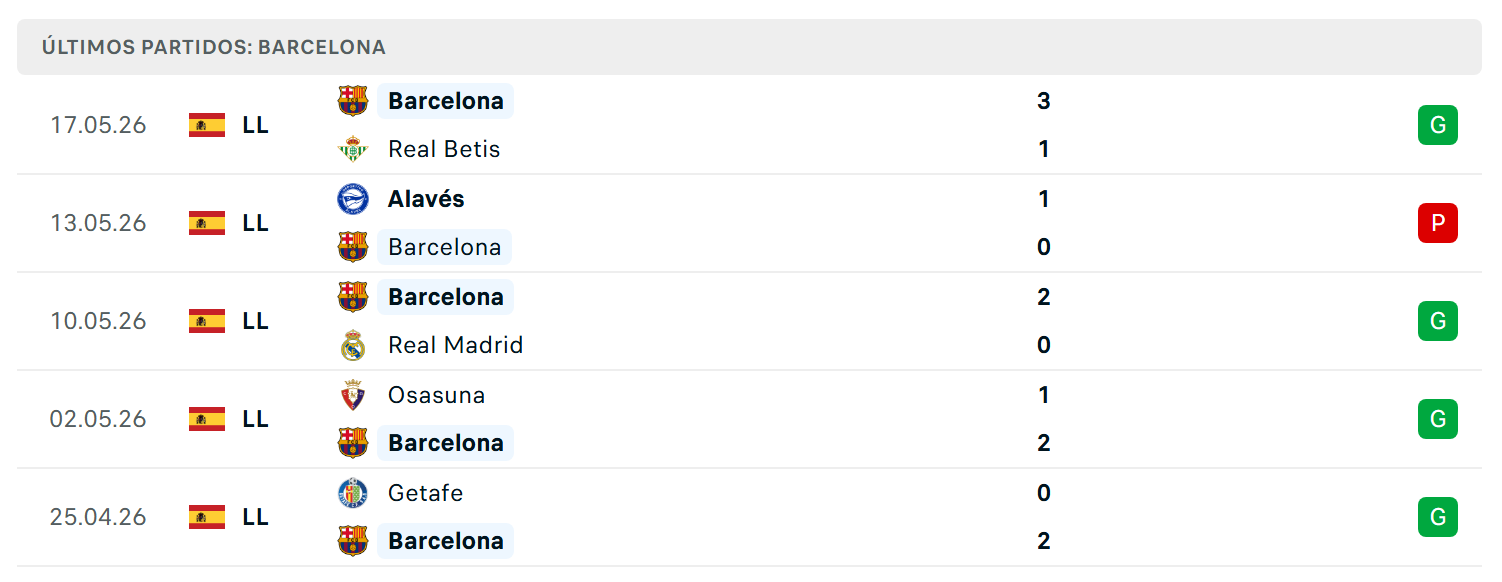Viewport: 1502px width, 582px height.
Task: Open the Osasuna team link
Action: coord(437,395)
